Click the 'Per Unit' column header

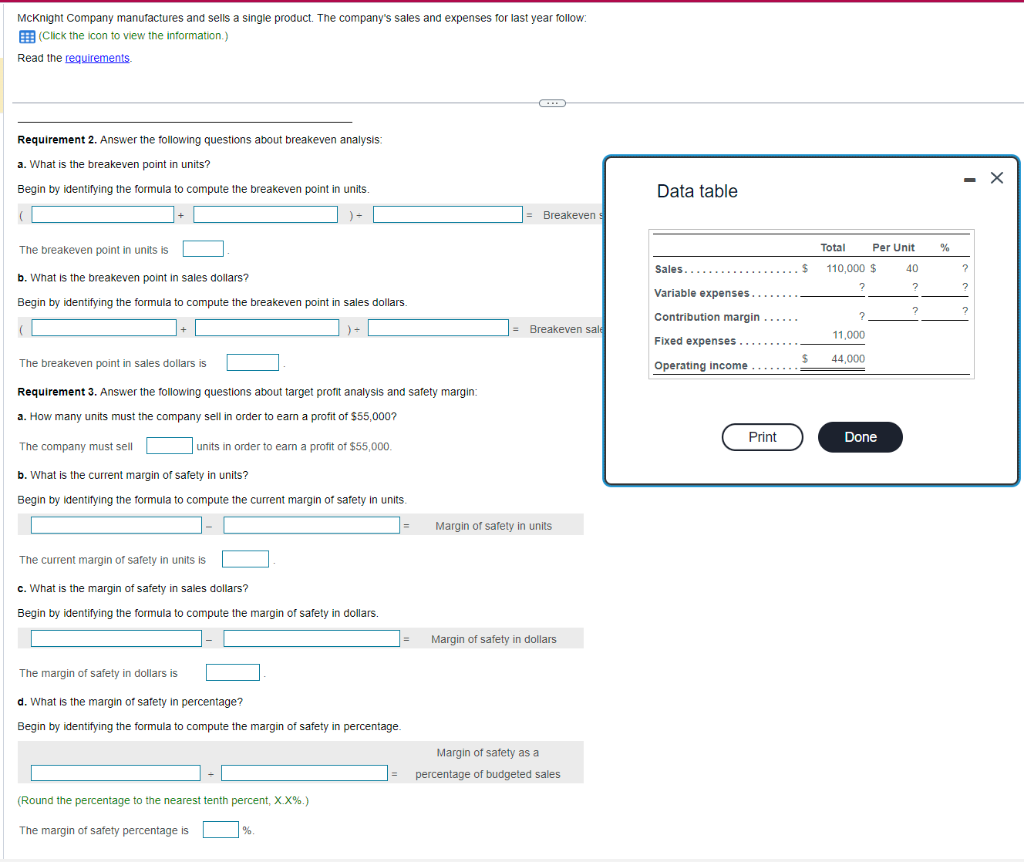point(893,247)
